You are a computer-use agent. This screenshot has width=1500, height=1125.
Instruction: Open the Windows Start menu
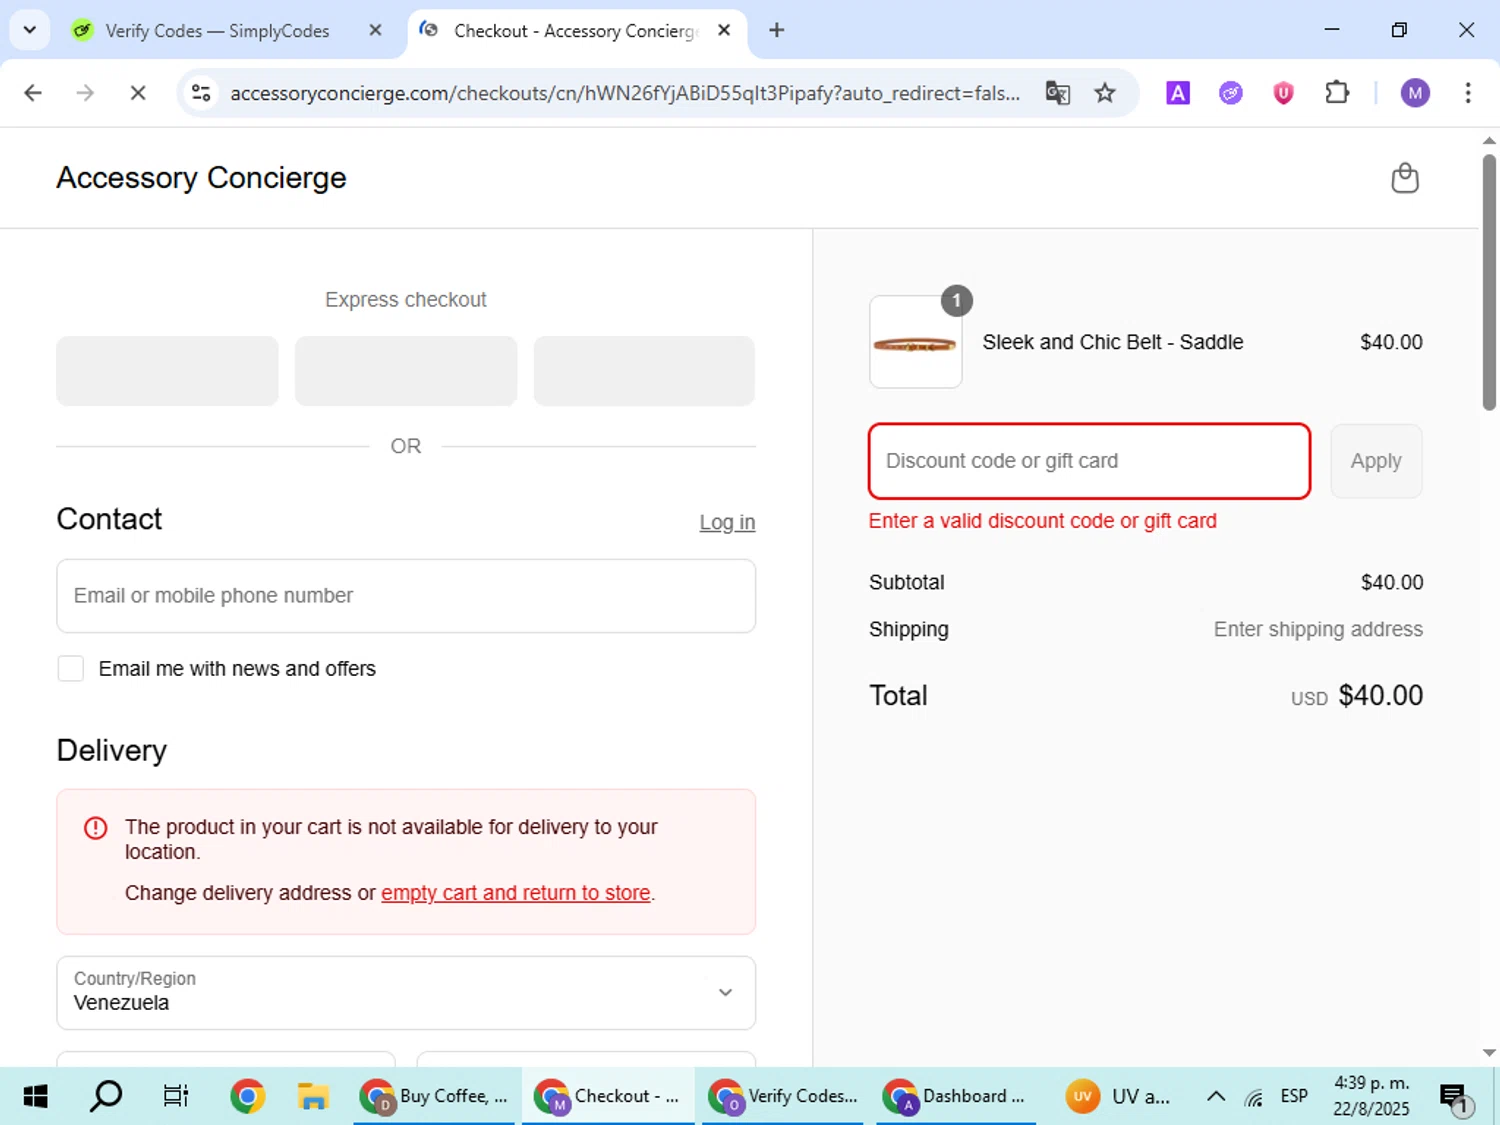coord(35,1097)
